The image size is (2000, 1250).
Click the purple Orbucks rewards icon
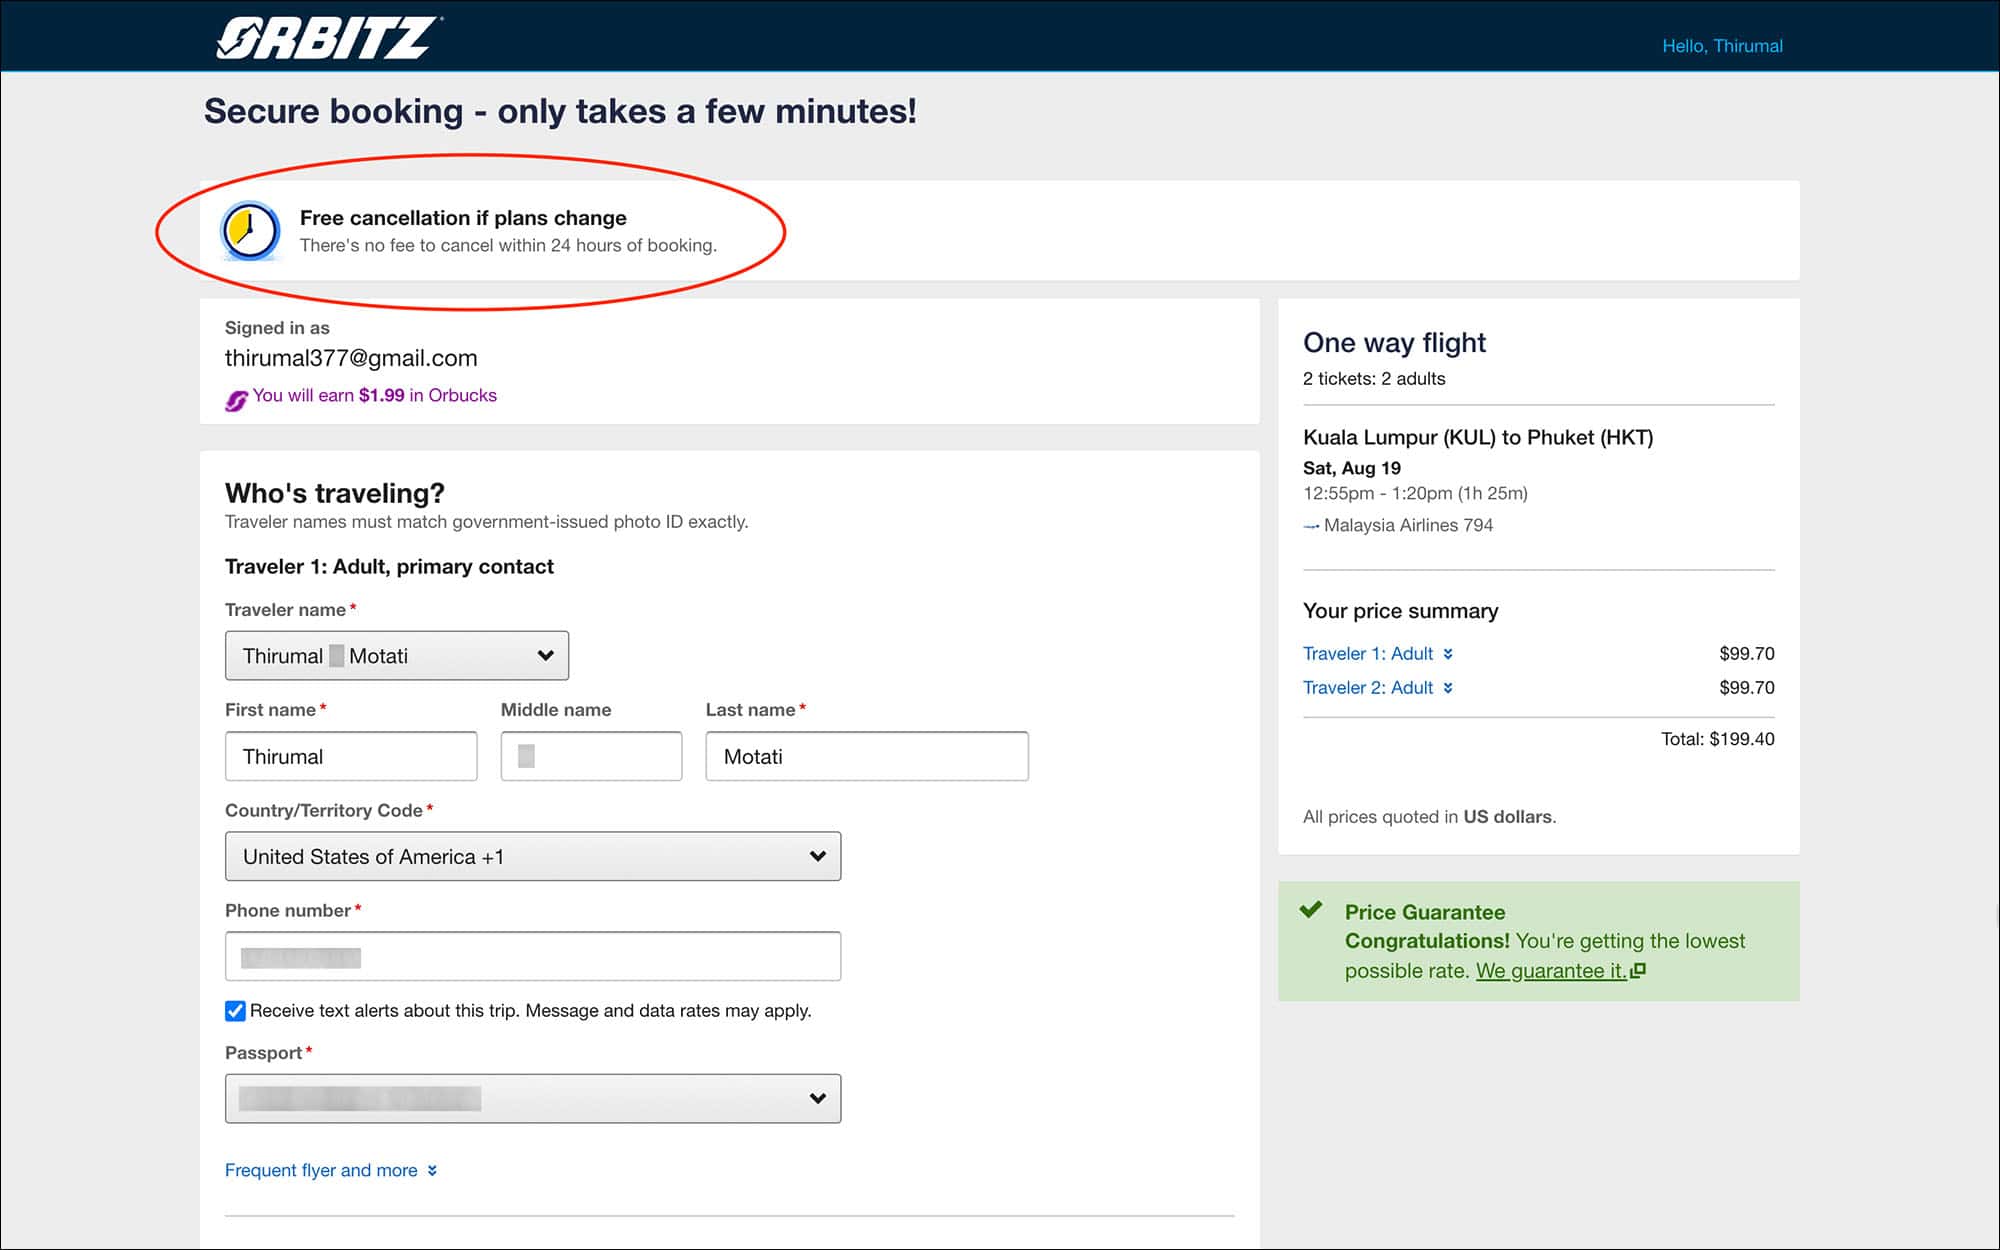(236, 396)
